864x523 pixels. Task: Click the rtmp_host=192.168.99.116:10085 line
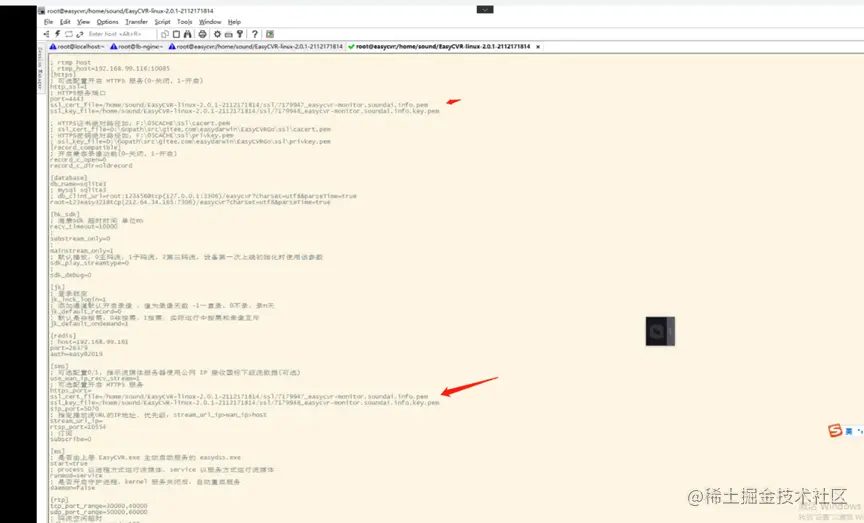[114, 69]
